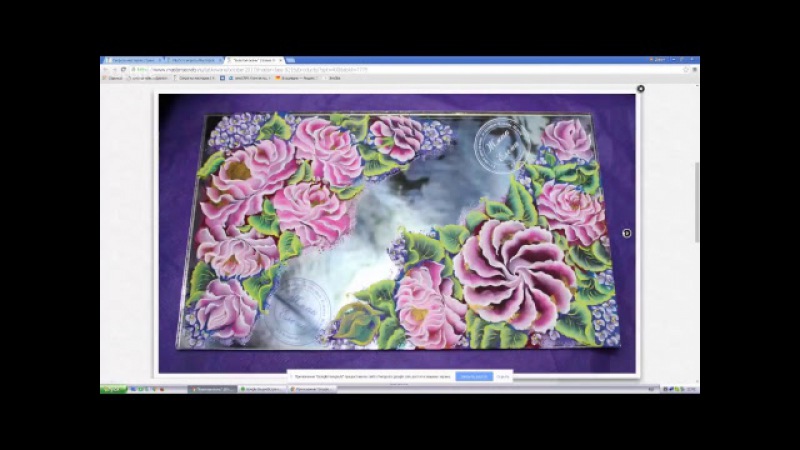Image resolution: width=800 pixels, height=450 pixels.
Task: Click the browser forward arrow
Action: click(x=114, y=69)
